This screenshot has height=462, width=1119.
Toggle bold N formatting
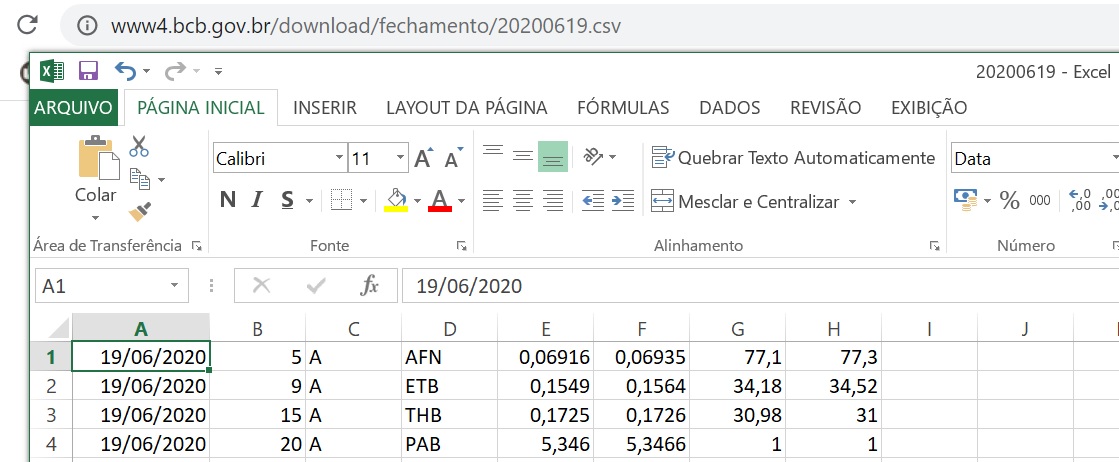[x=228, y=201]
